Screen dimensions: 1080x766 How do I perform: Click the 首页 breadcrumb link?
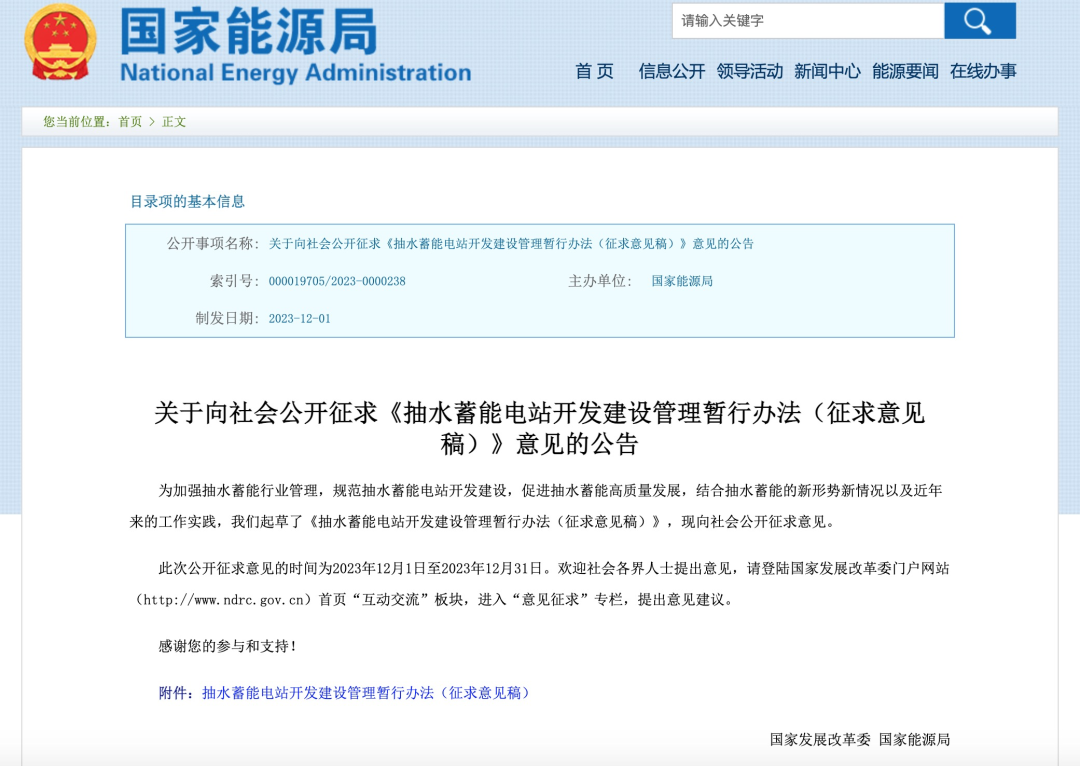pyautogui.click(x=130, y=122)
